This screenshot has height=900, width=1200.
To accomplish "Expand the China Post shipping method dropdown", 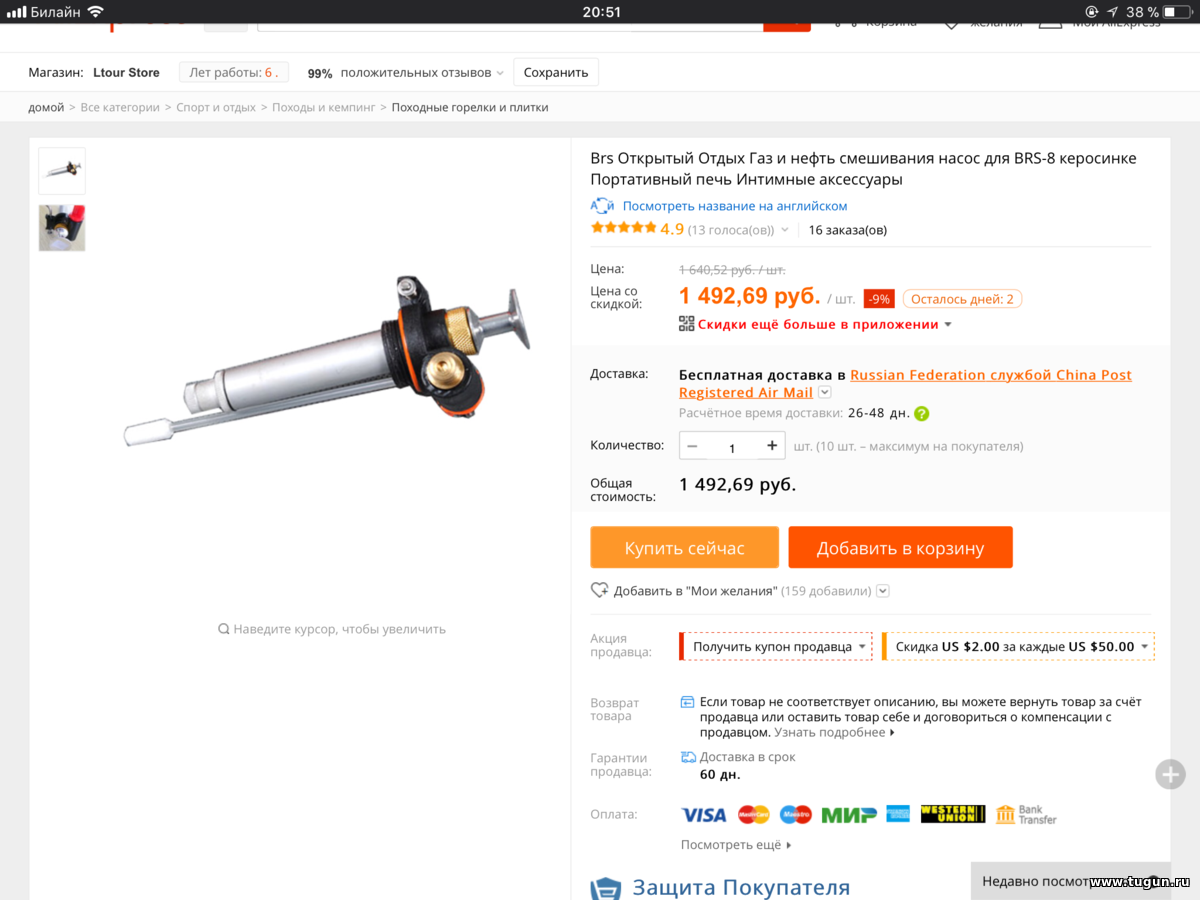I will tap(825, 393).
